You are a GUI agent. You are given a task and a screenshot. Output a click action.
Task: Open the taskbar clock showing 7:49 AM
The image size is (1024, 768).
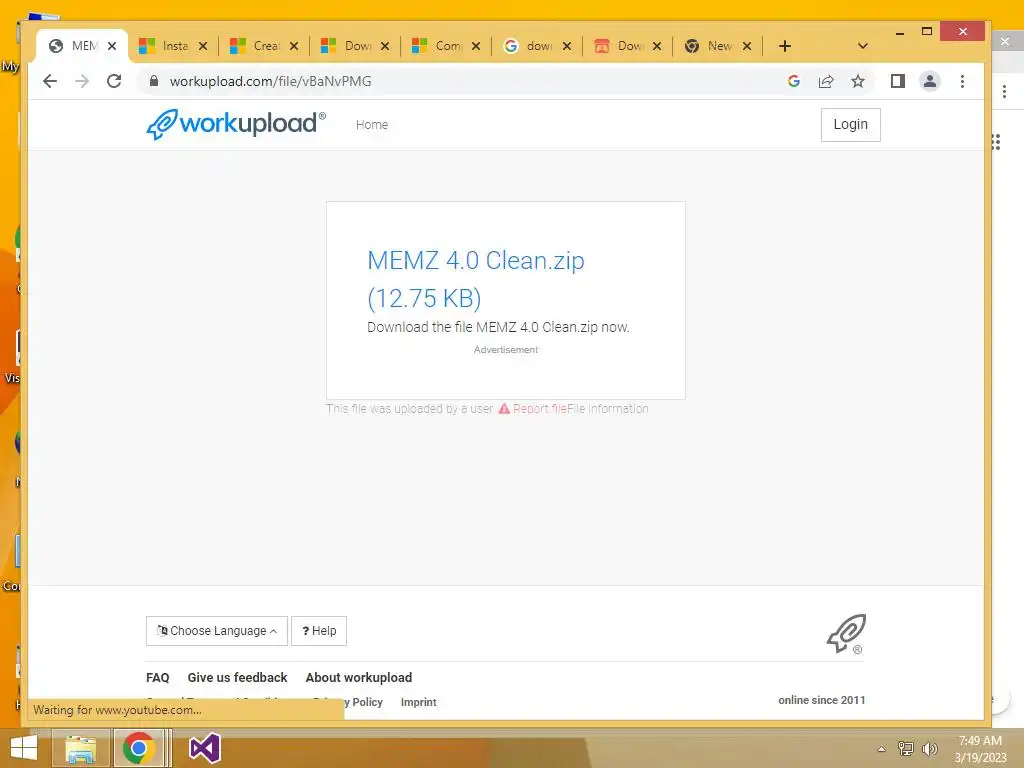click(980, 749)
